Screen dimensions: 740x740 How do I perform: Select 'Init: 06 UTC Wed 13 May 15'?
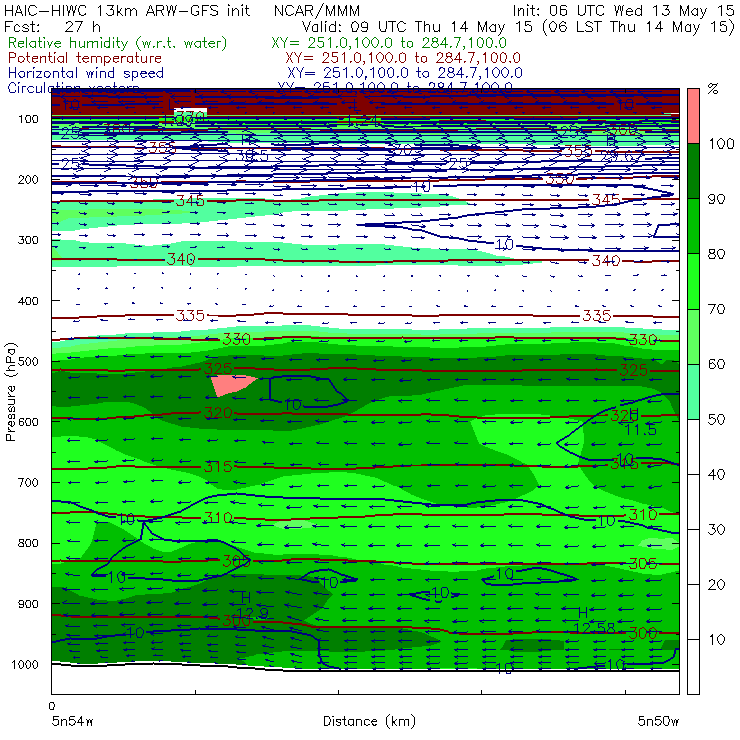point(623,10)
